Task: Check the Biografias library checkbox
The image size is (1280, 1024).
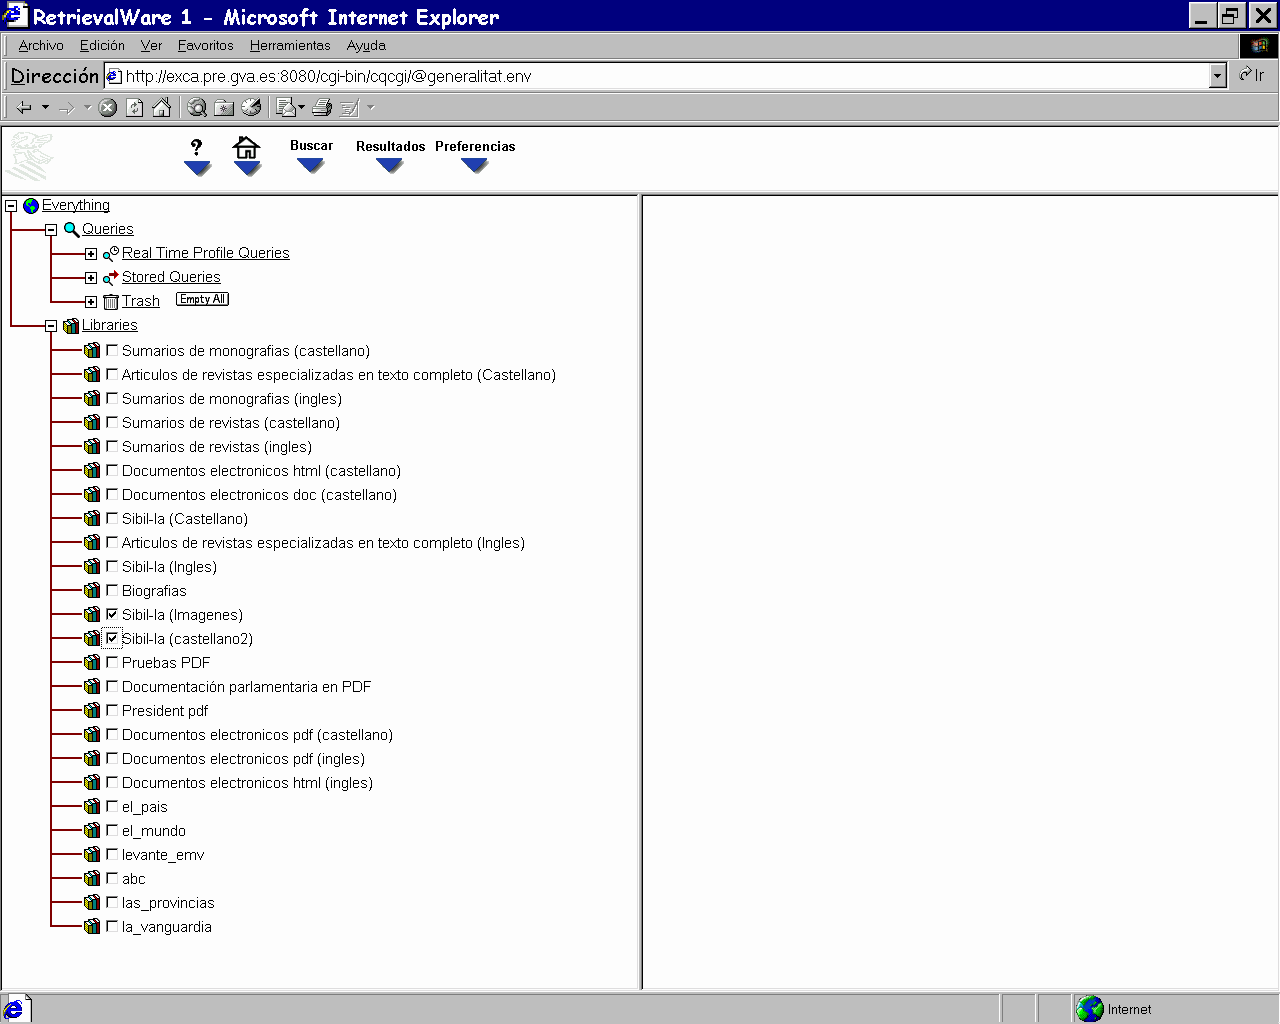Action: point(112,590)
